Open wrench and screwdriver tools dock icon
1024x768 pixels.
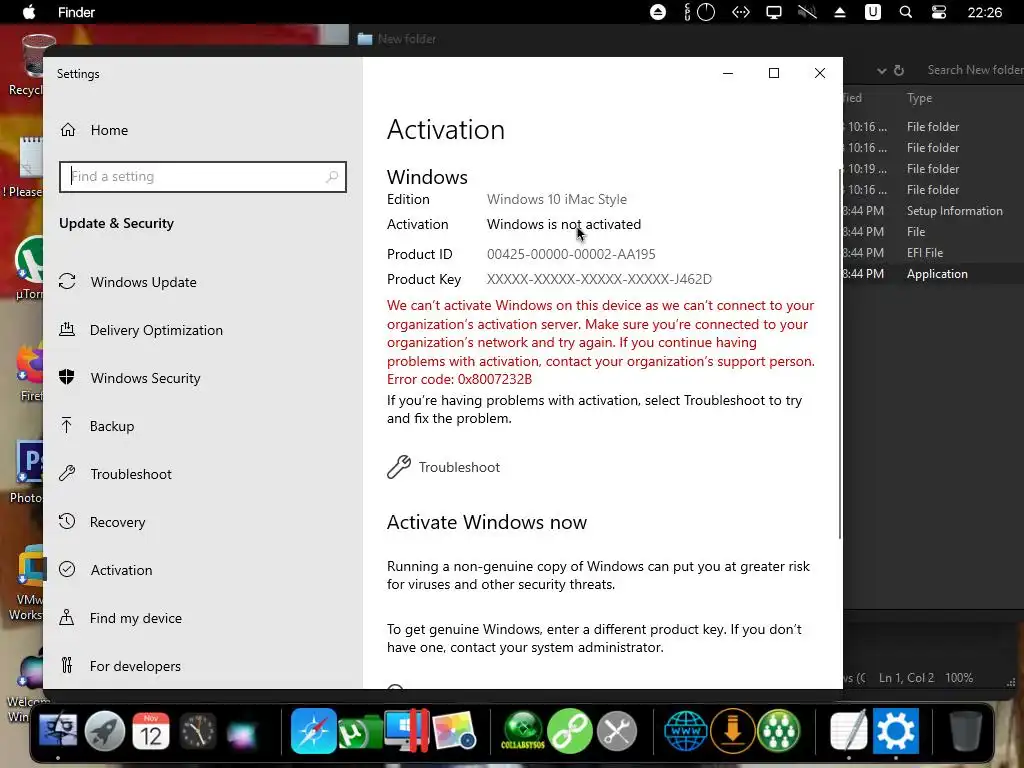pyautogui.click(x=616, y=730)
